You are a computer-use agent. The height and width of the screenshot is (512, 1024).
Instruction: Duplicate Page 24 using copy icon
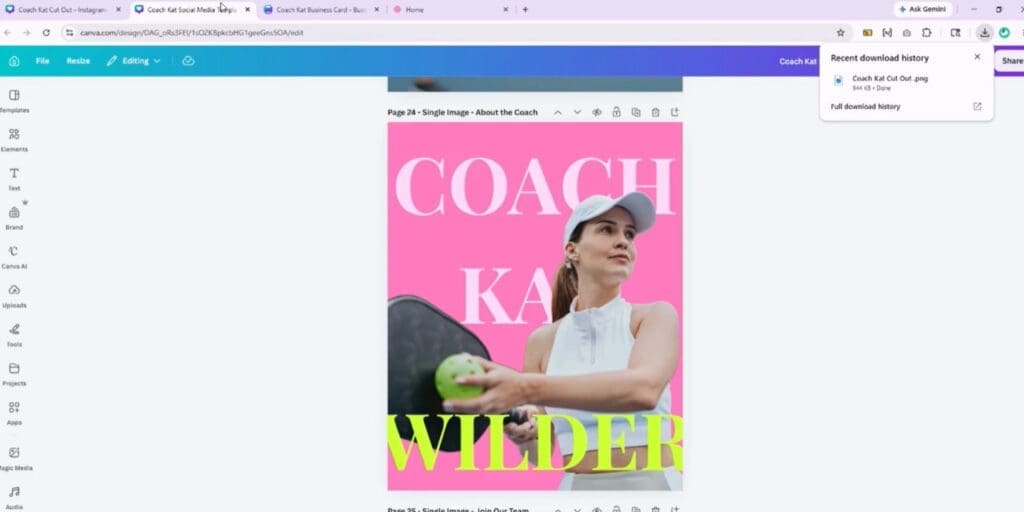click(635, 112)
